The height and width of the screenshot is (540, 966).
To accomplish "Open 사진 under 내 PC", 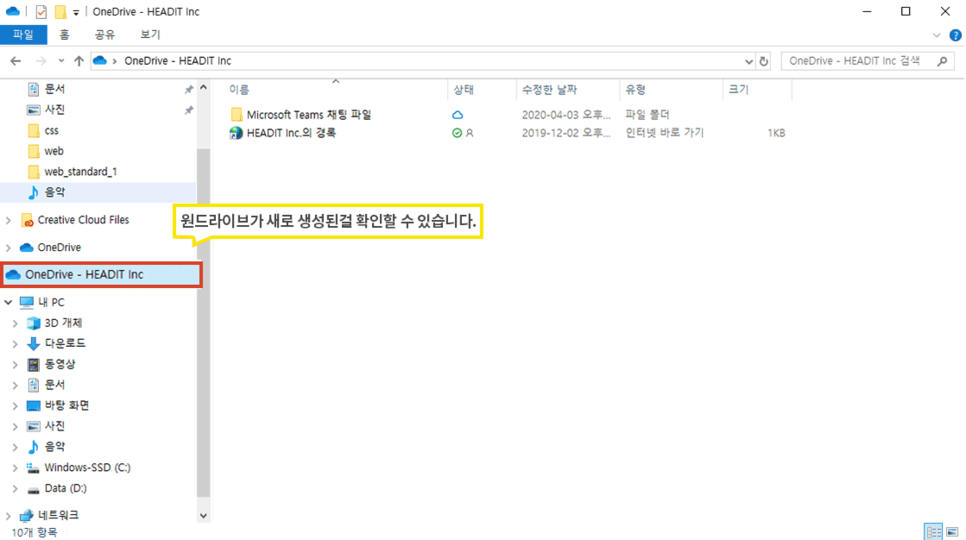I will coord(54,426).
